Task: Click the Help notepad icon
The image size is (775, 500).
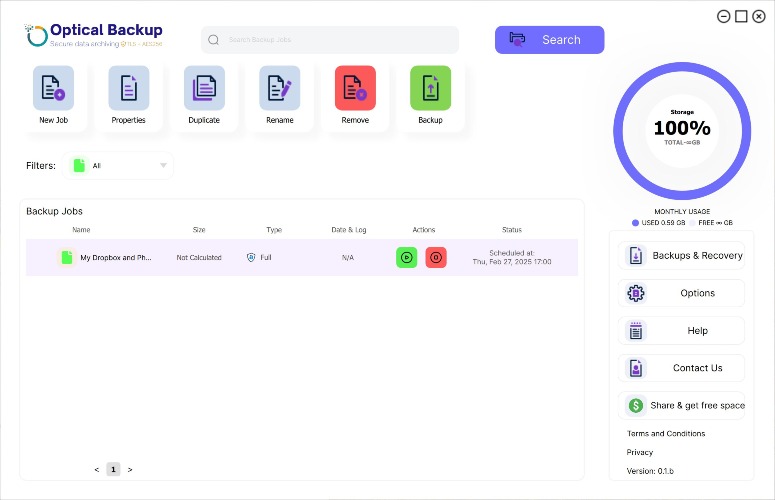Action: click(x=636, y=331)
